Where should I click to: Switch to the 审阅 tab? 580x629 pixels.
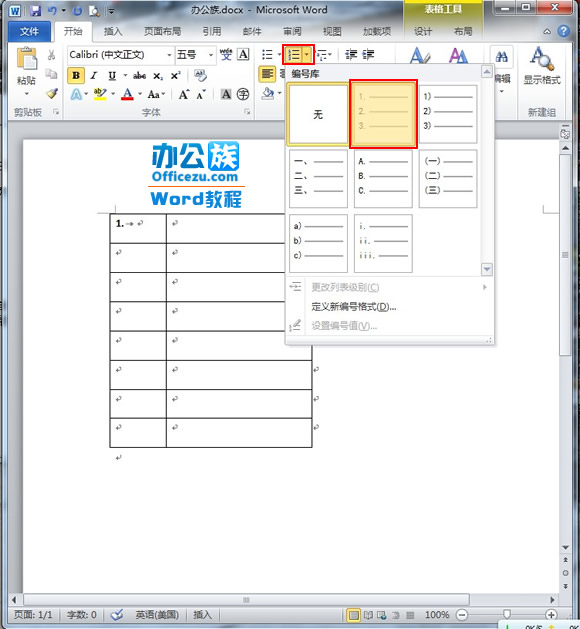coord(292,31)
